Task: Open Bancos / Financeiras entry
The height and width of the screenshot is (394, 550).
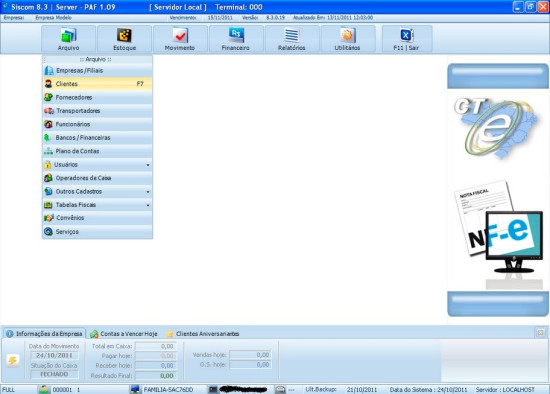Action: [x=97, y=138]
